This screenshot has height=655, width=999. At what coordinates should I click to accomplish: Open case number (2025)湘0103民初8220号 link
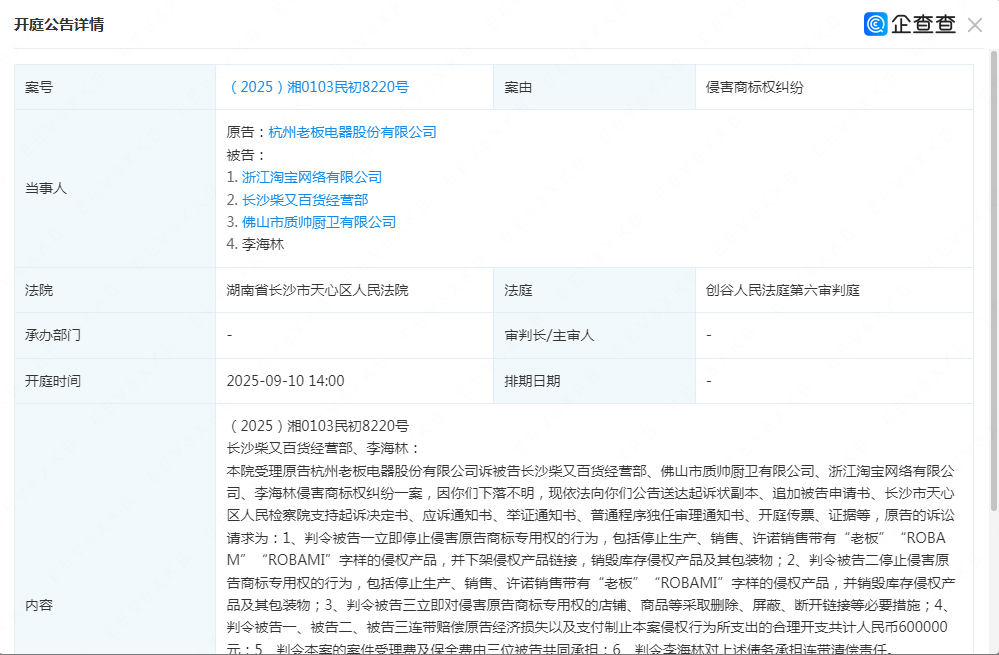[319, 87]
